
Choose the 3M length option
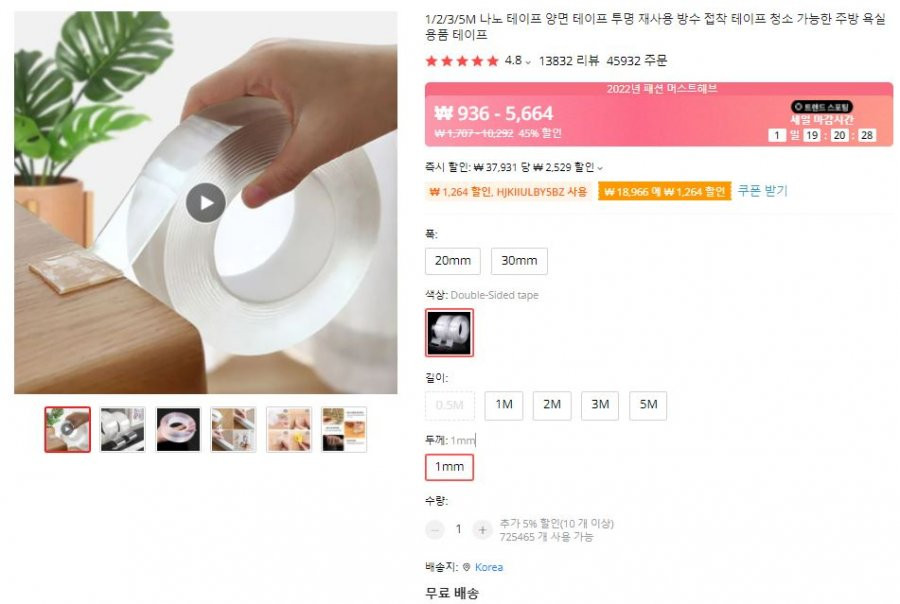coord(600,405)
